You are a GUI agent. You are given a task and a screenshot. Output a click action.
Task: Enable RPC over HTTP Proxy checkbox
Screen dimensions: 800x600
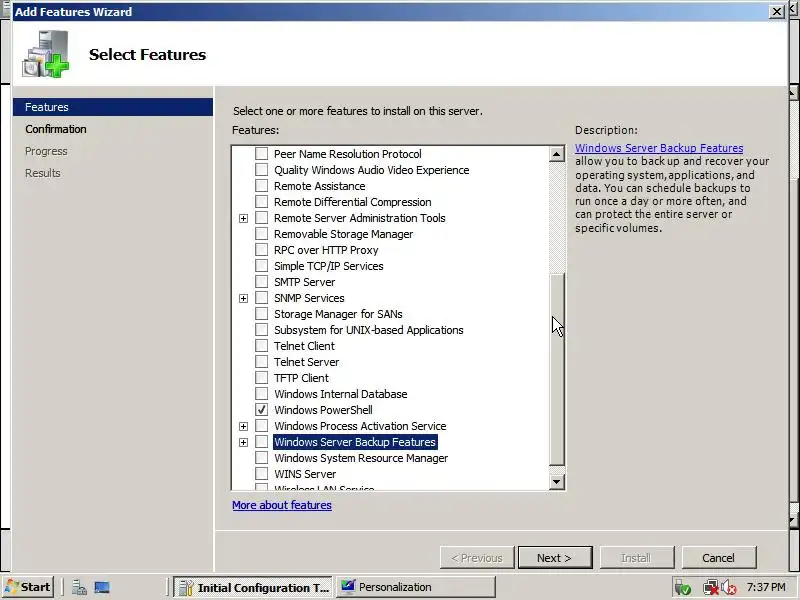coord(261,249)
